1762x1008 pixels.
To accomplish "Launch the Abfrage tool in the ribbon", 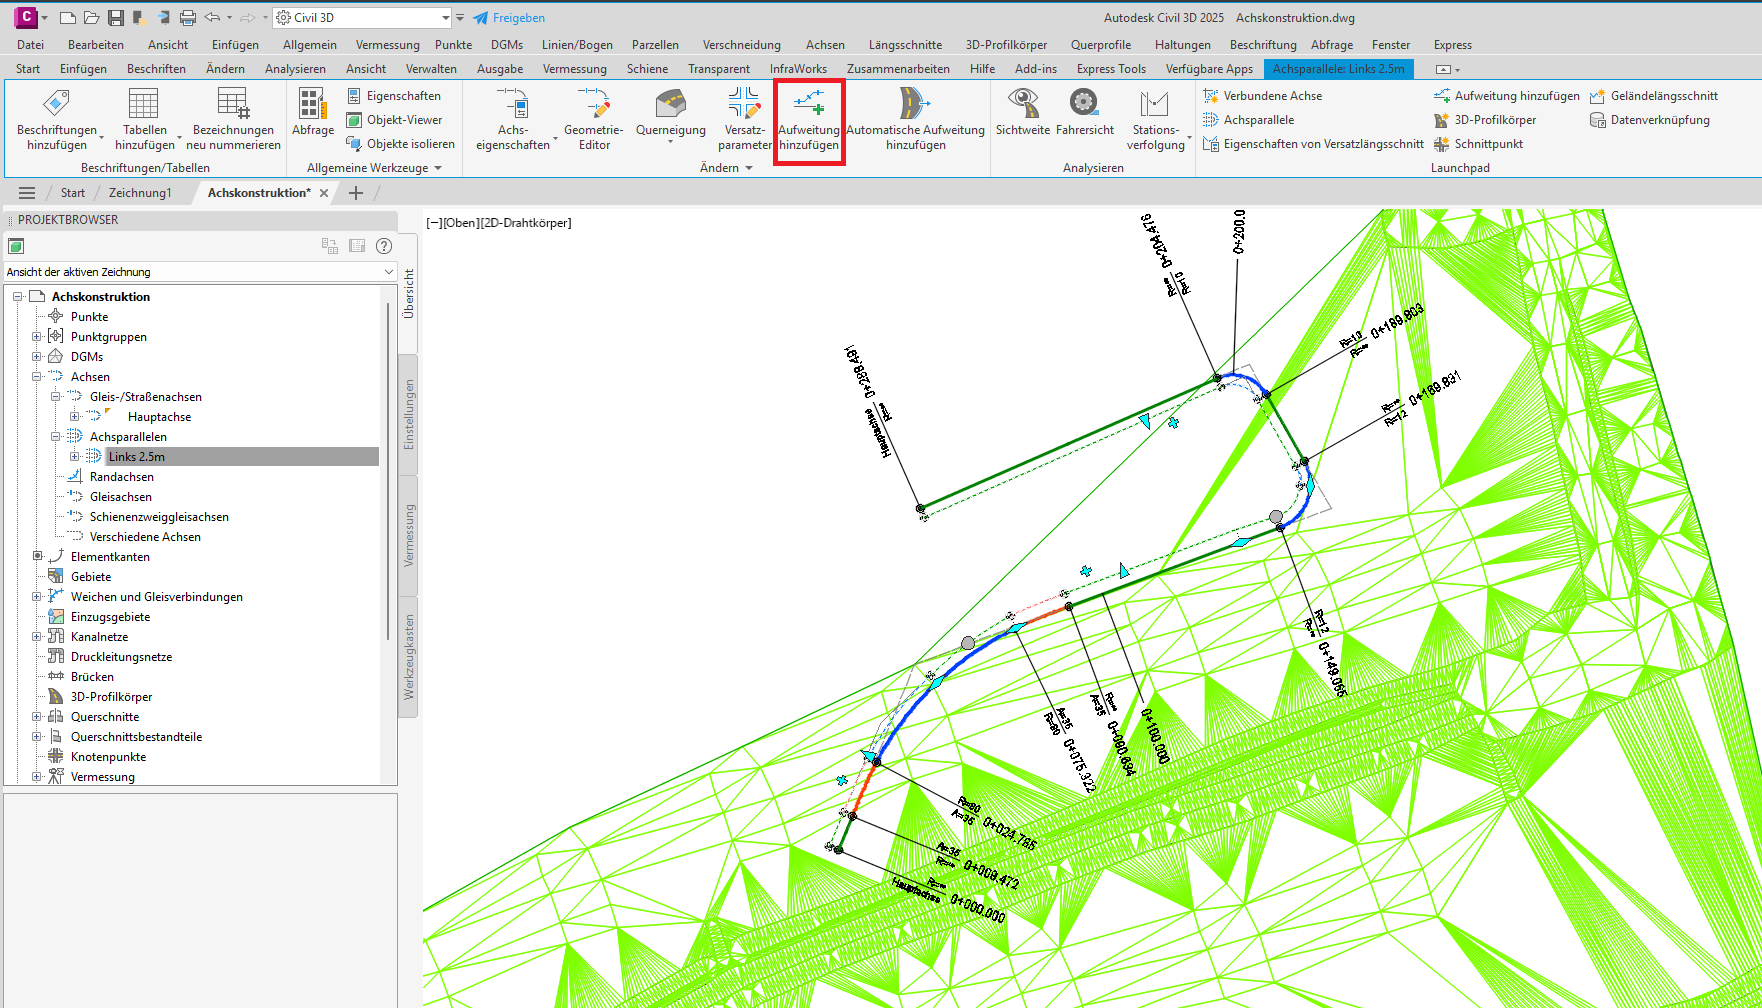I will coord(313,112).
